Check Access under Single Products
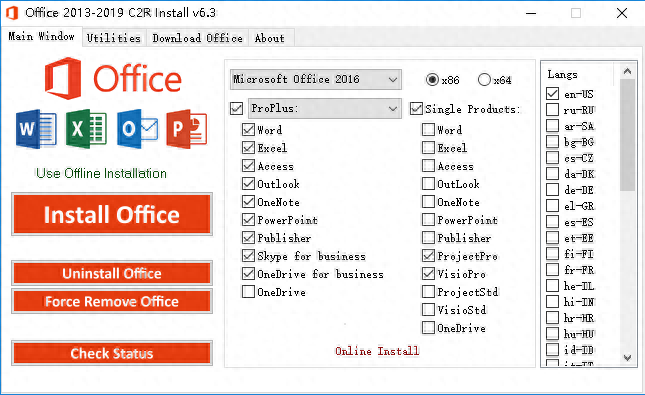 pyautogui.click(x=428, y=166)
